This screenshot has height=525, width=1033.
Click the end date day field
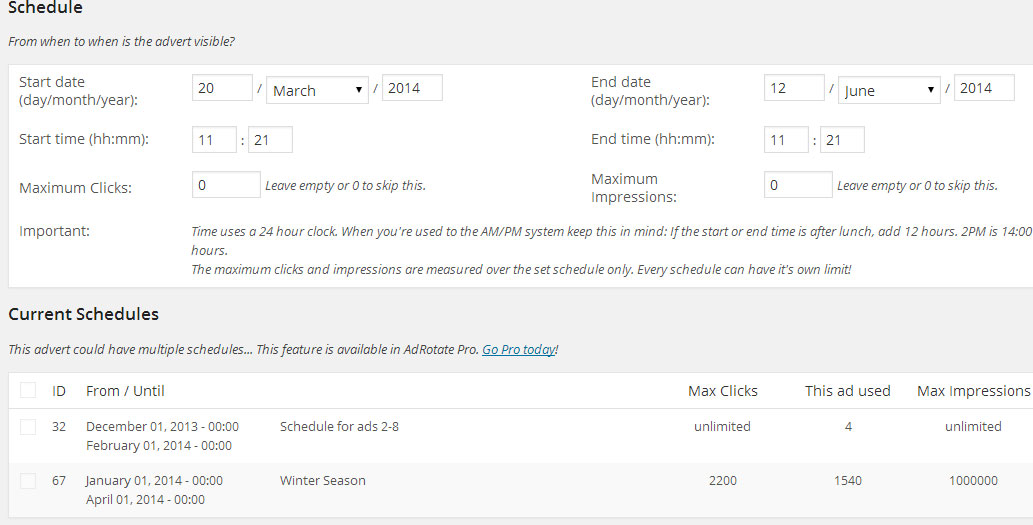[x=794, y=88]
